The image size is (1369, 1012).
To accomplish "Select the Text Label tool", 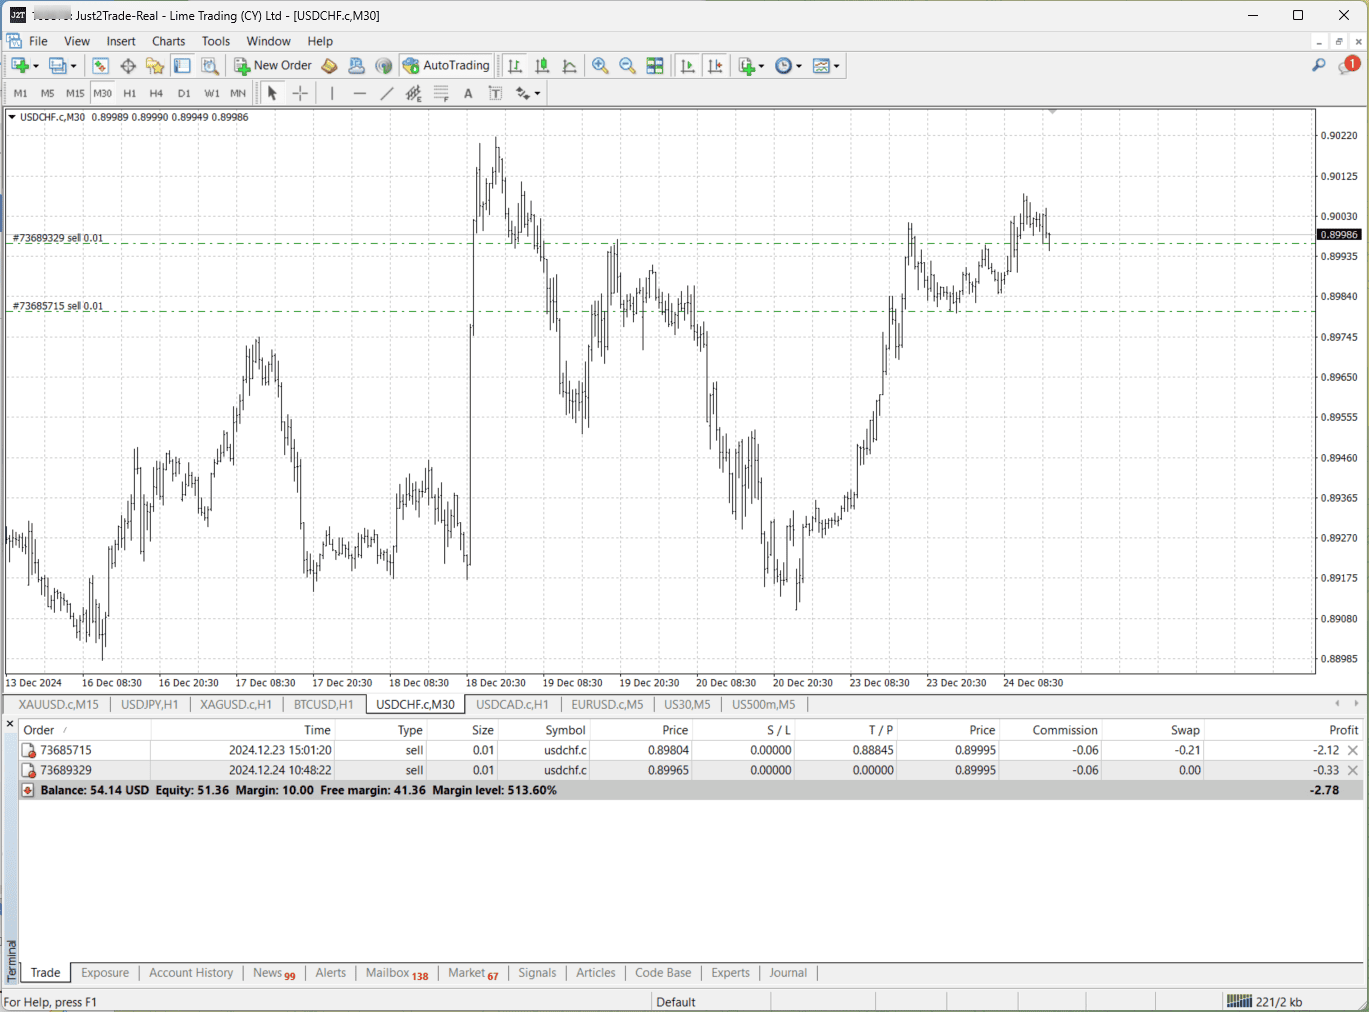I will click(x=495, y=93).
